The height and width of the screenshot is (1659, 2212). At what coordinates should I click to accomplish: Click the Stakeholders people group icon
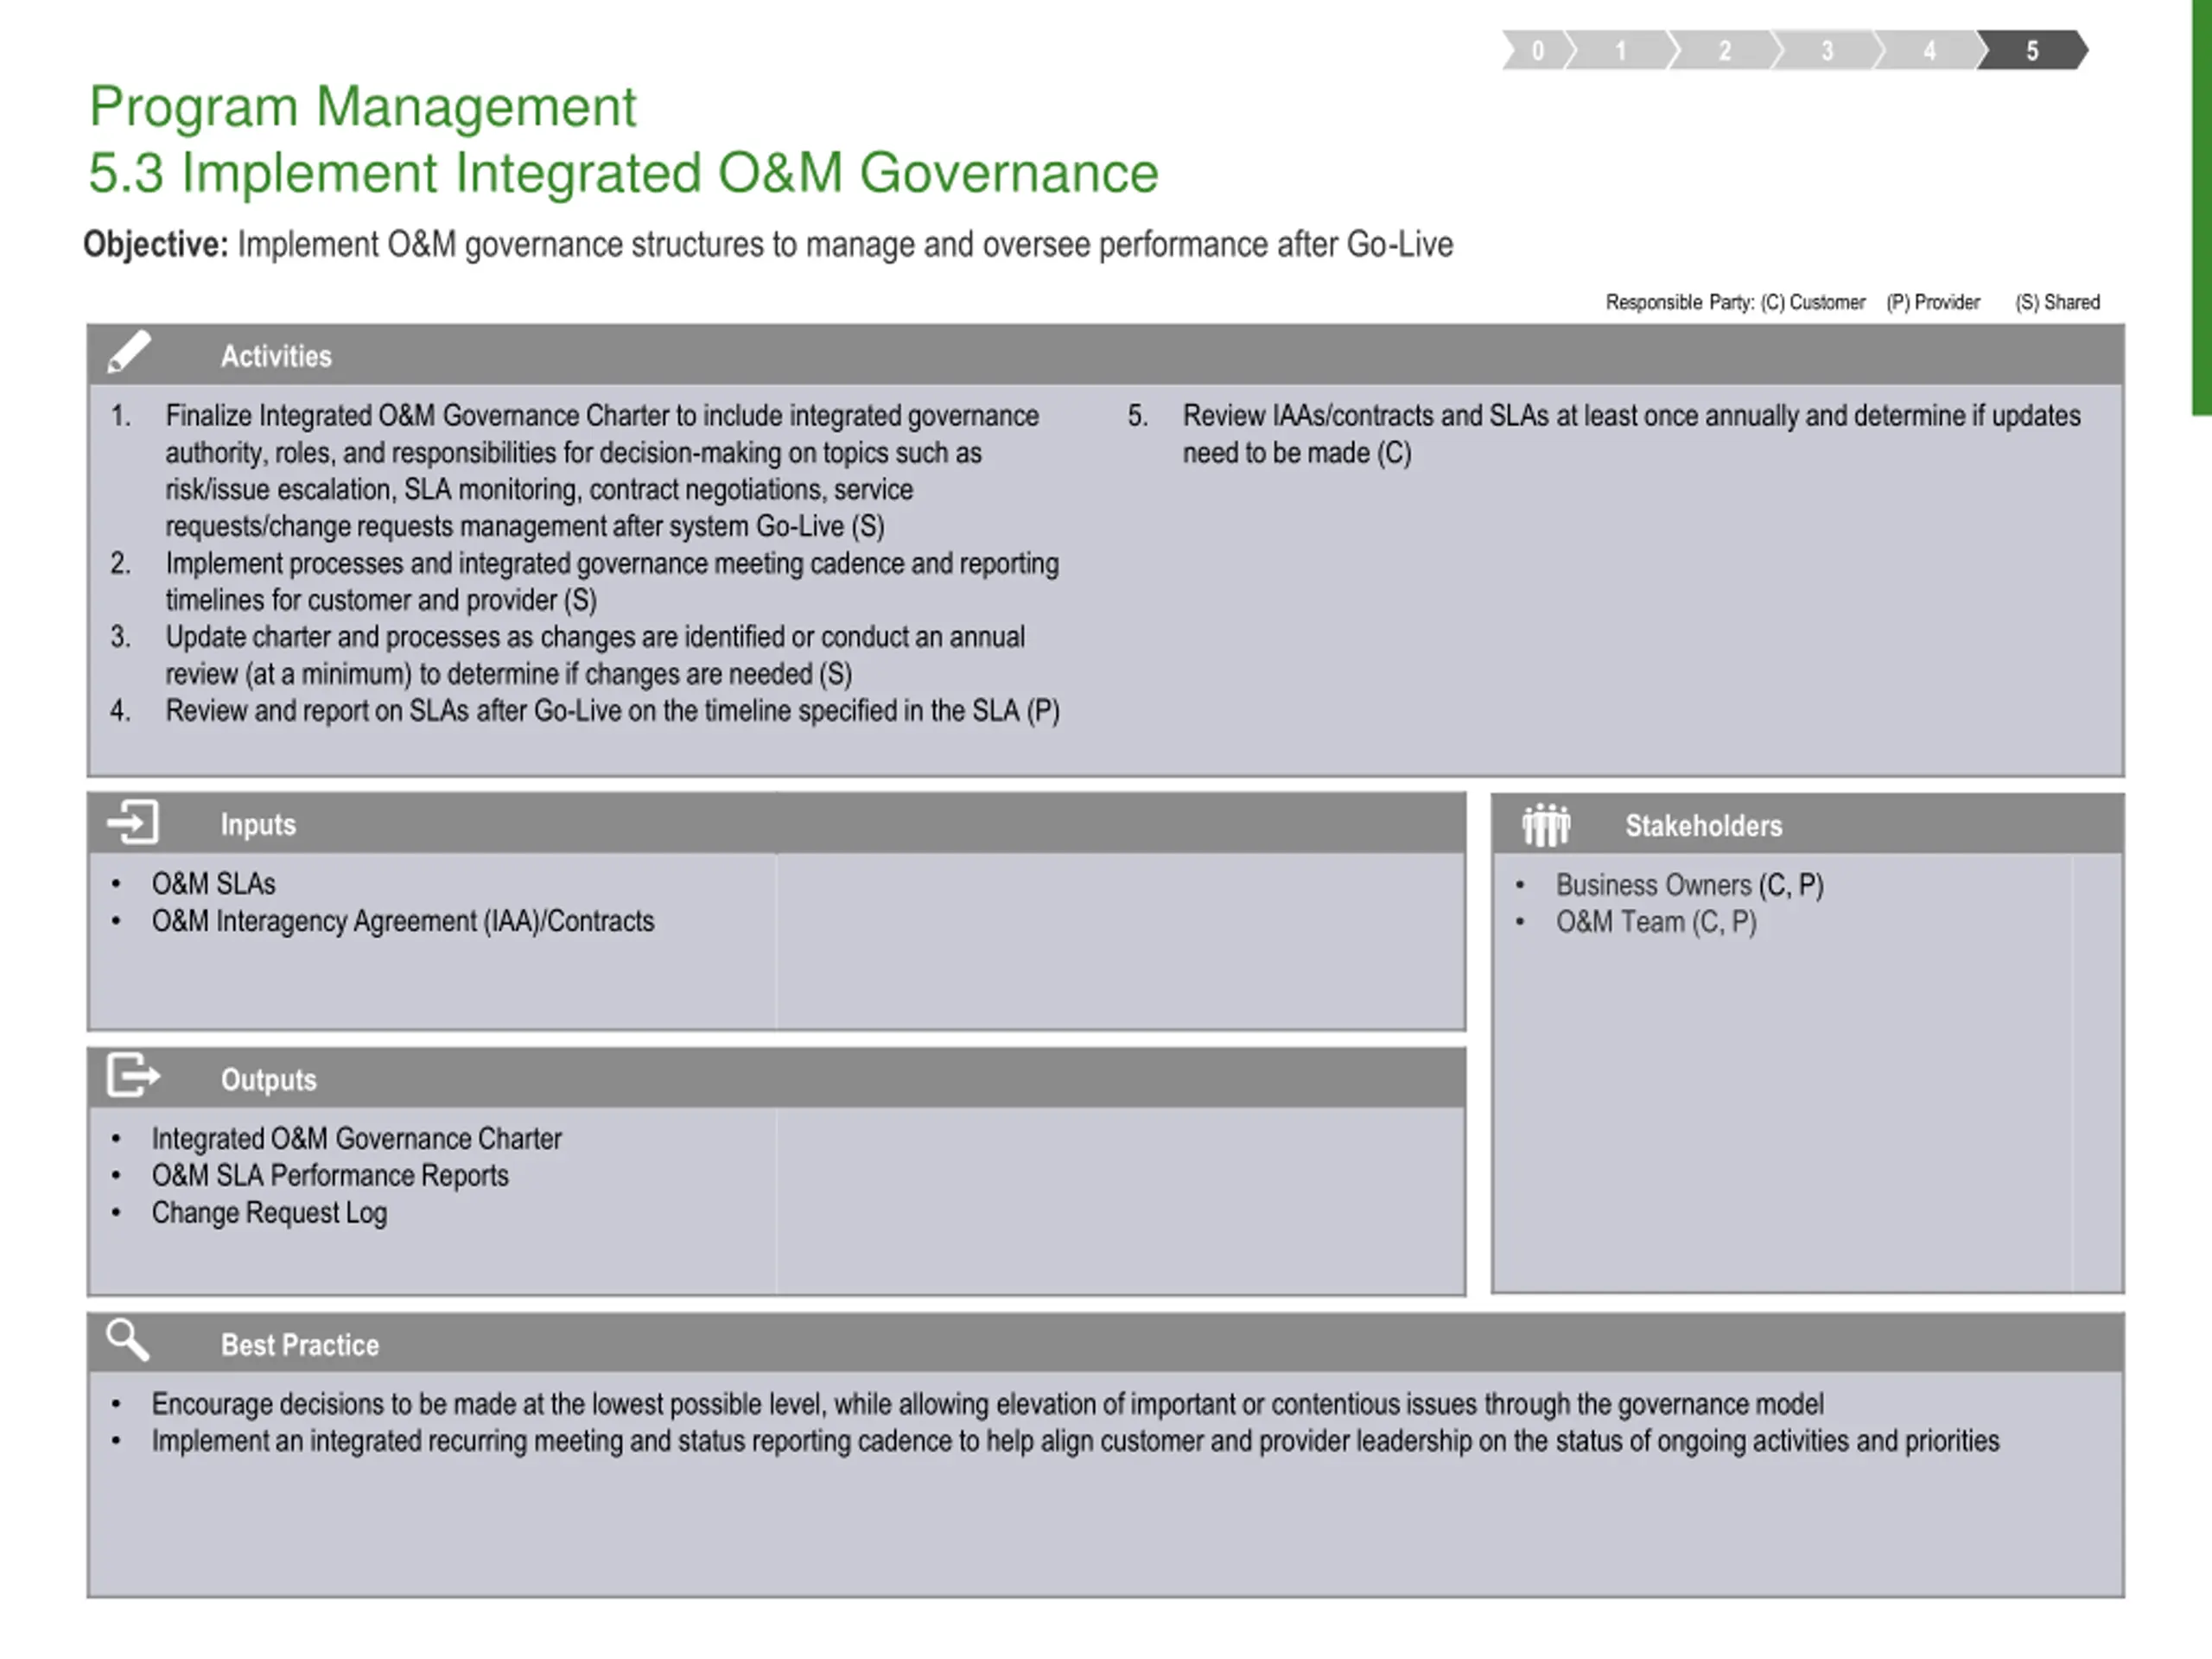tap(1546, 825)
